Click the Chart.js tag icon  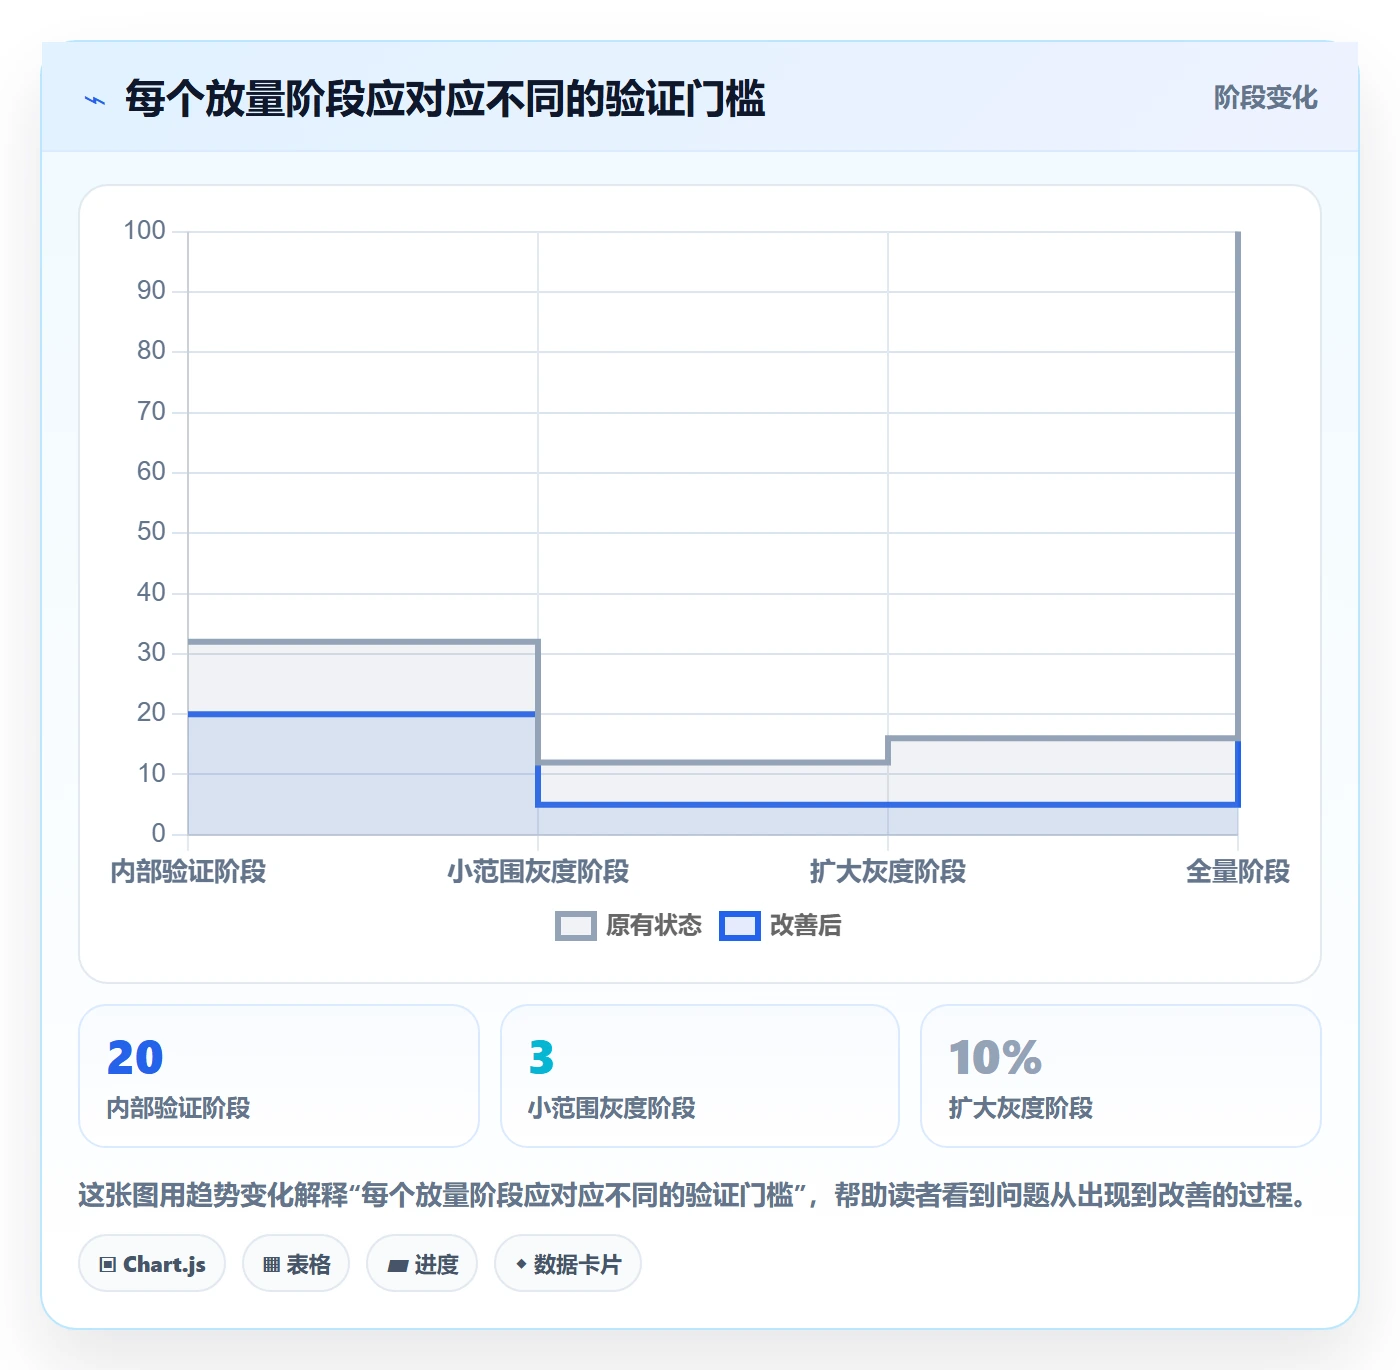tap(108, 1265)
